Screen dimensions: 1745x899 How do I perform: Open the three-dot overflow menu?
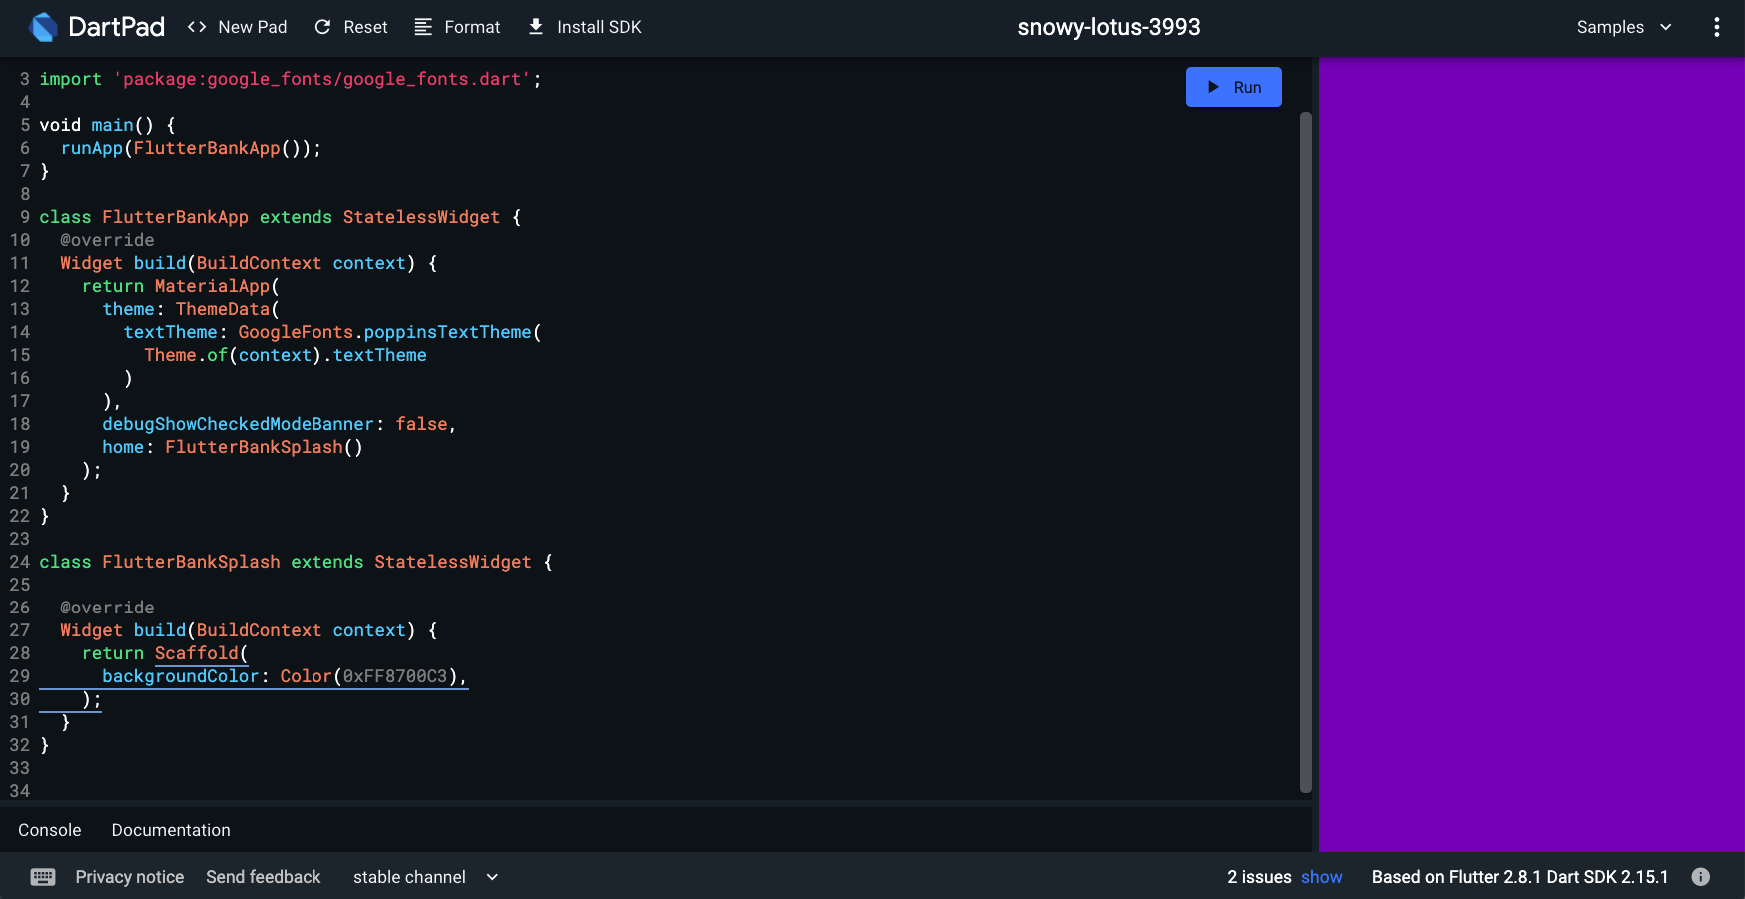[1717, 27]
